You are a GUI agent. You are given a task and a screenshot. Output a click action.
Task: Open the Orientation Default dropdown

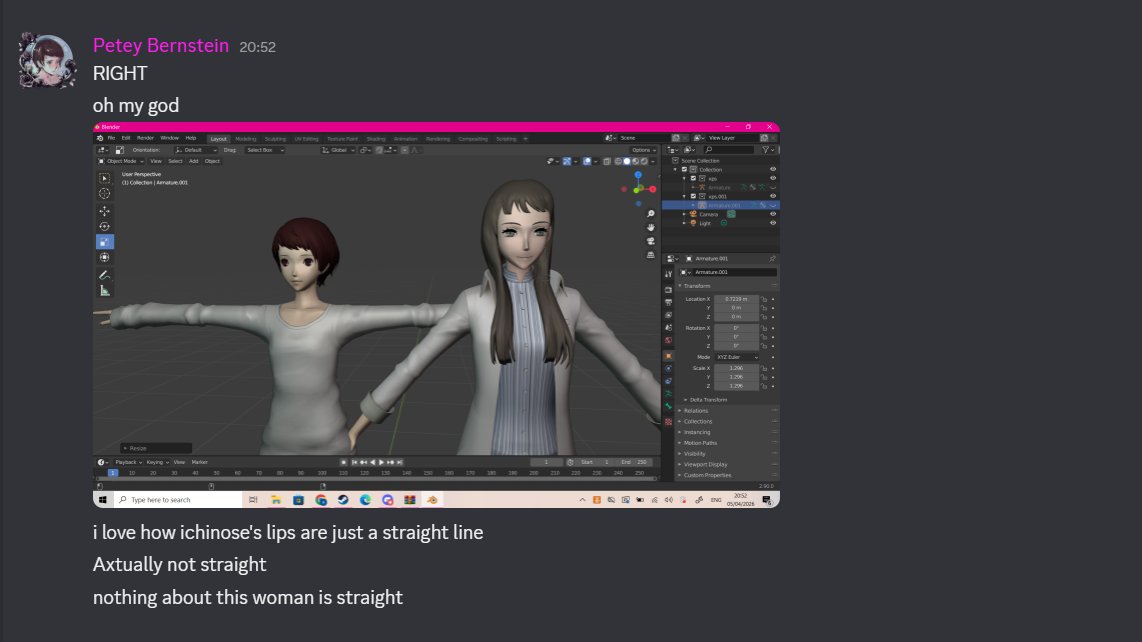(x=195, y=150)
